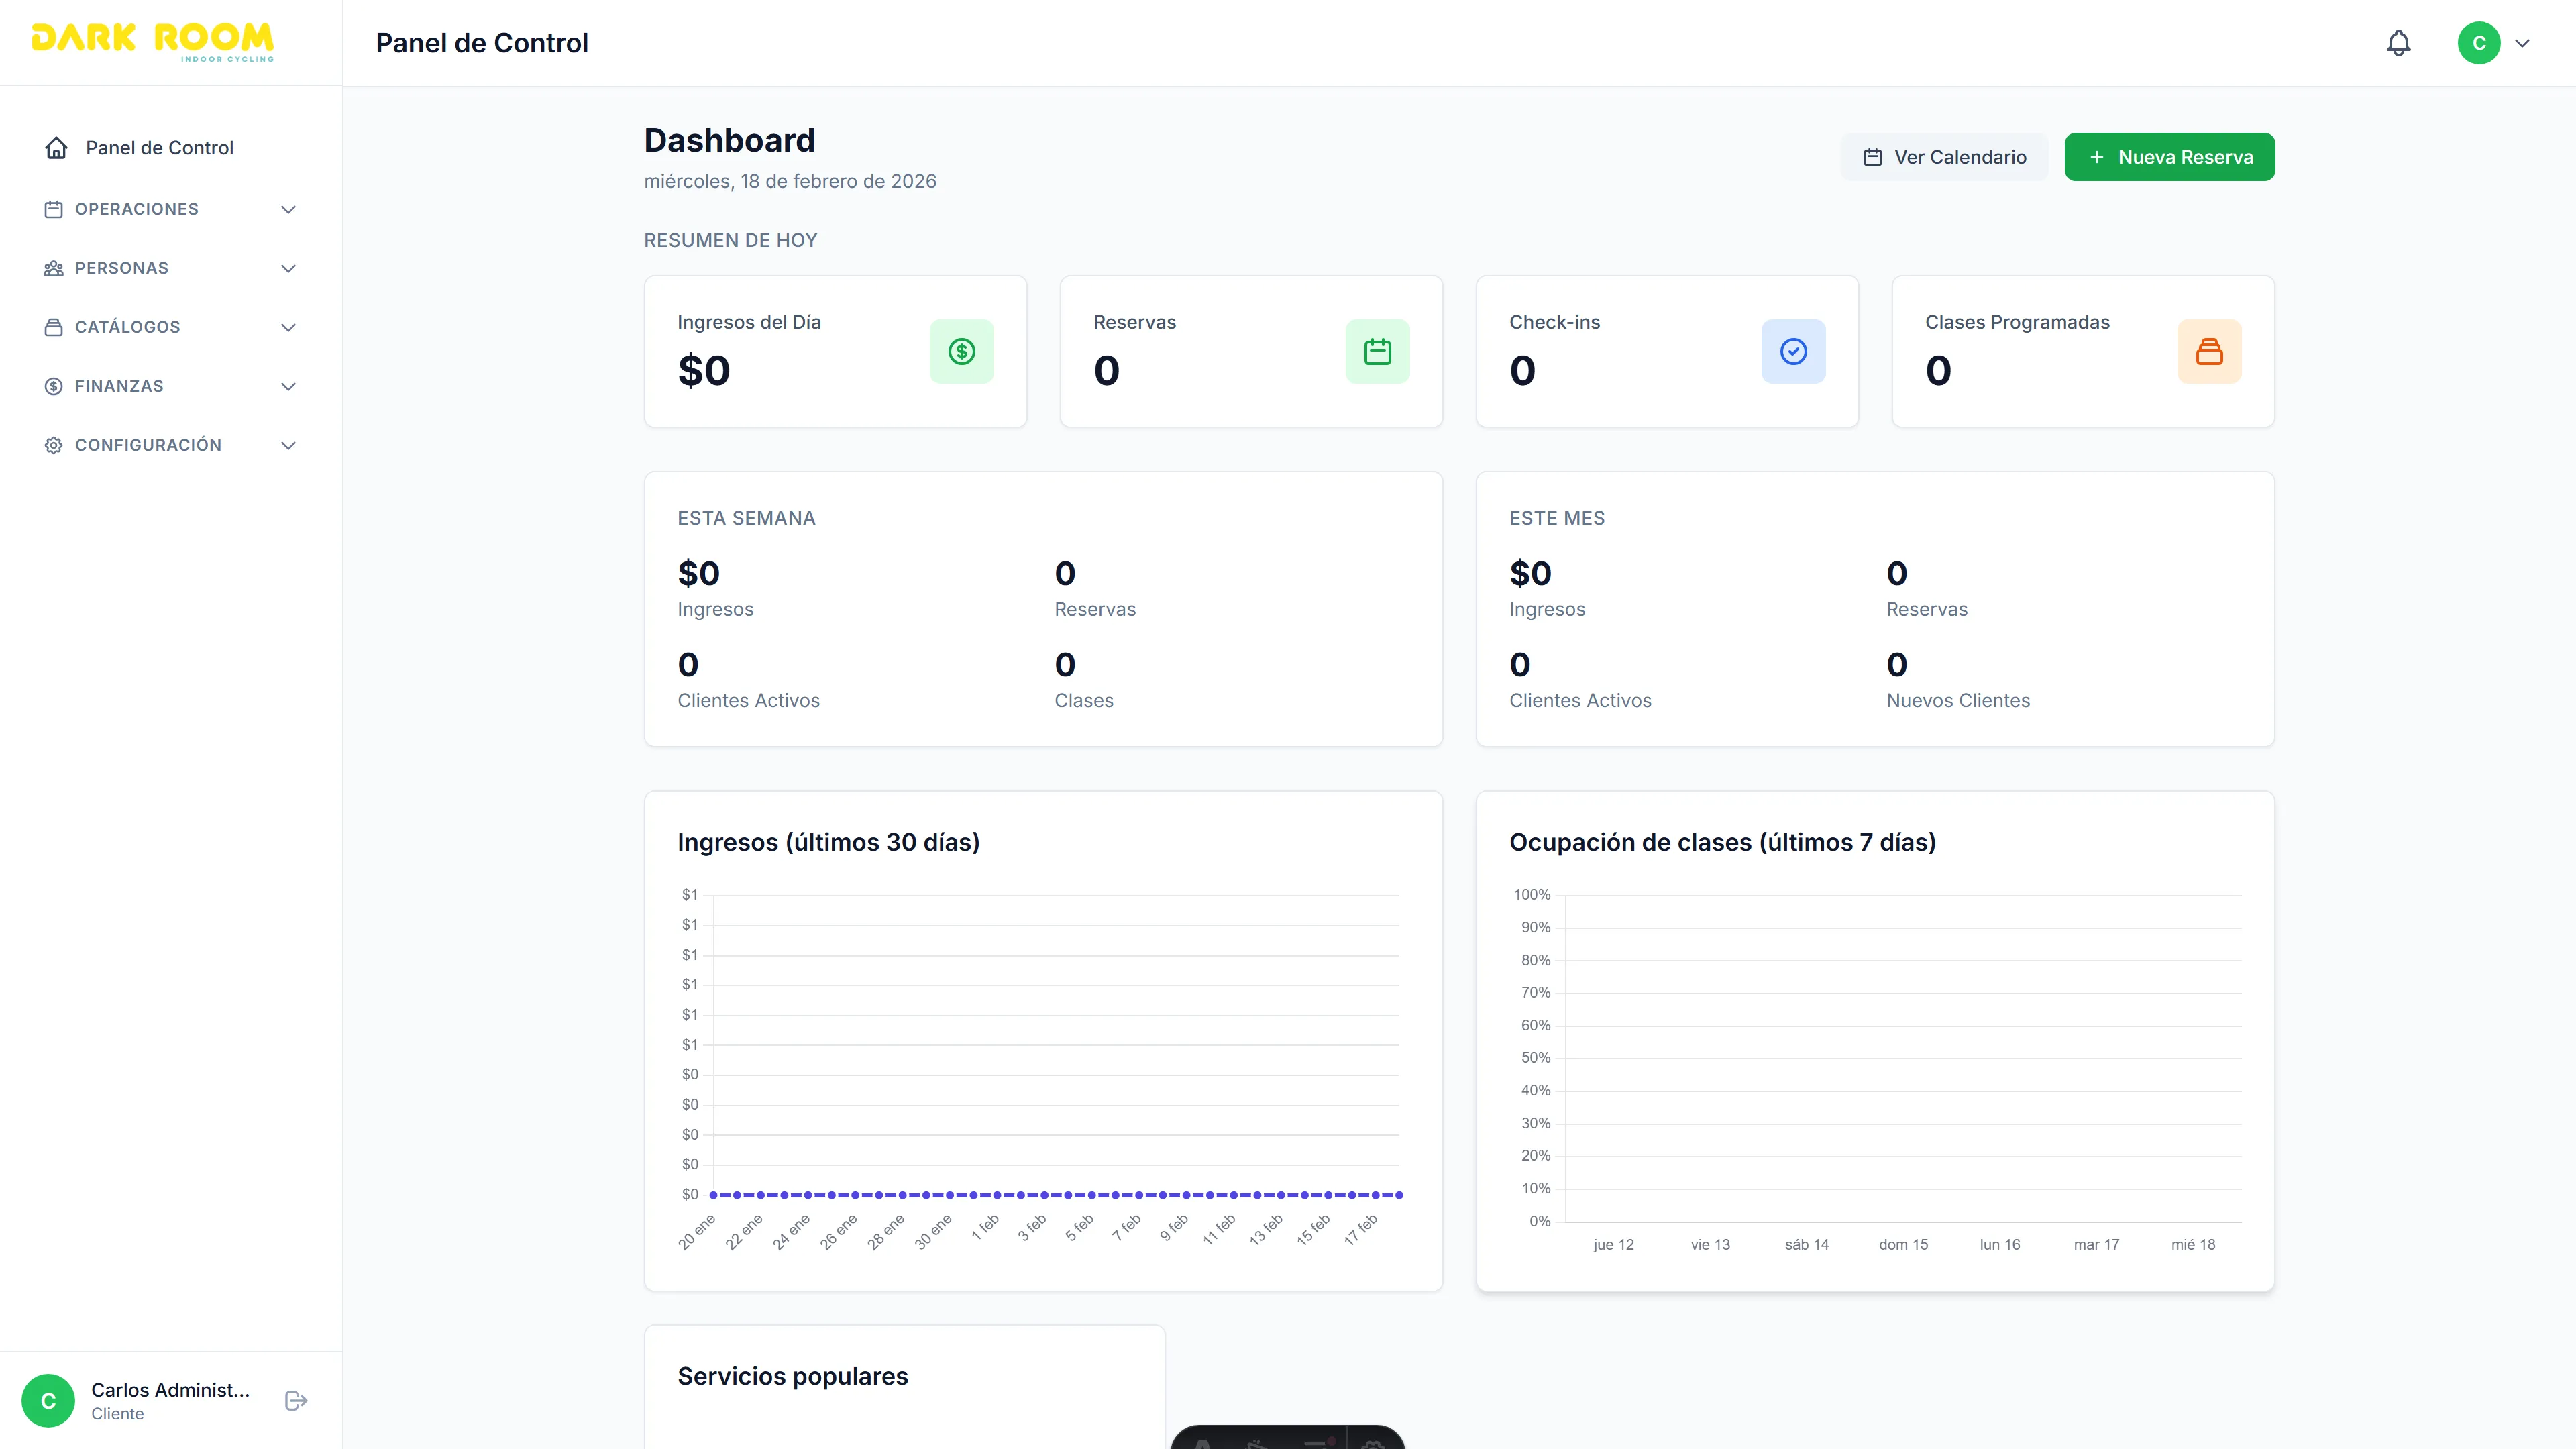Select Panel de Control in the sidebar
Viewport: 2576px width, 1449px height.
pyautogui.click(x=159, y=146)
